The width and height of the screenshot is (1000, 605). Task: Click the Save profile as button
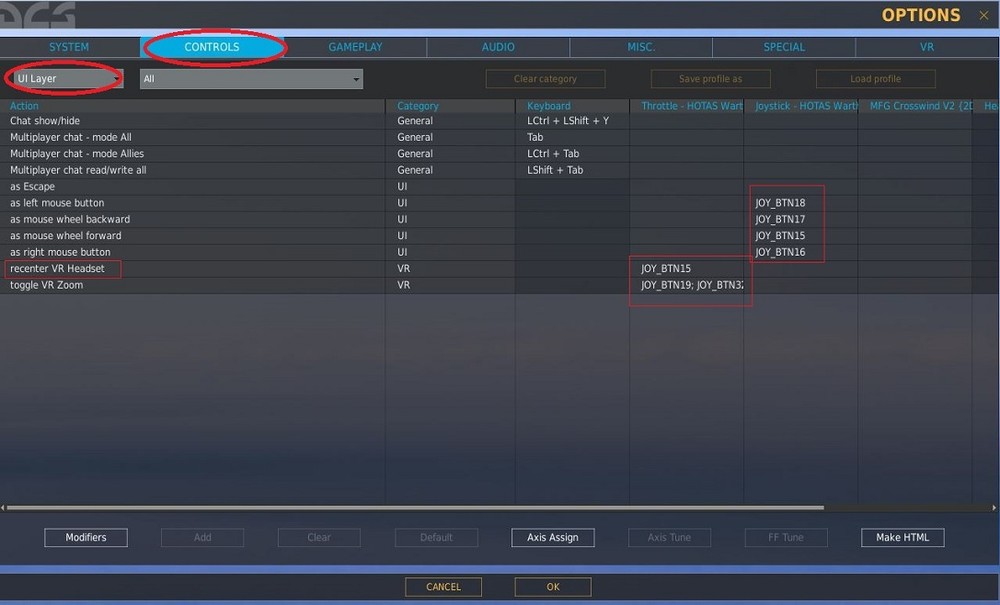710,79
